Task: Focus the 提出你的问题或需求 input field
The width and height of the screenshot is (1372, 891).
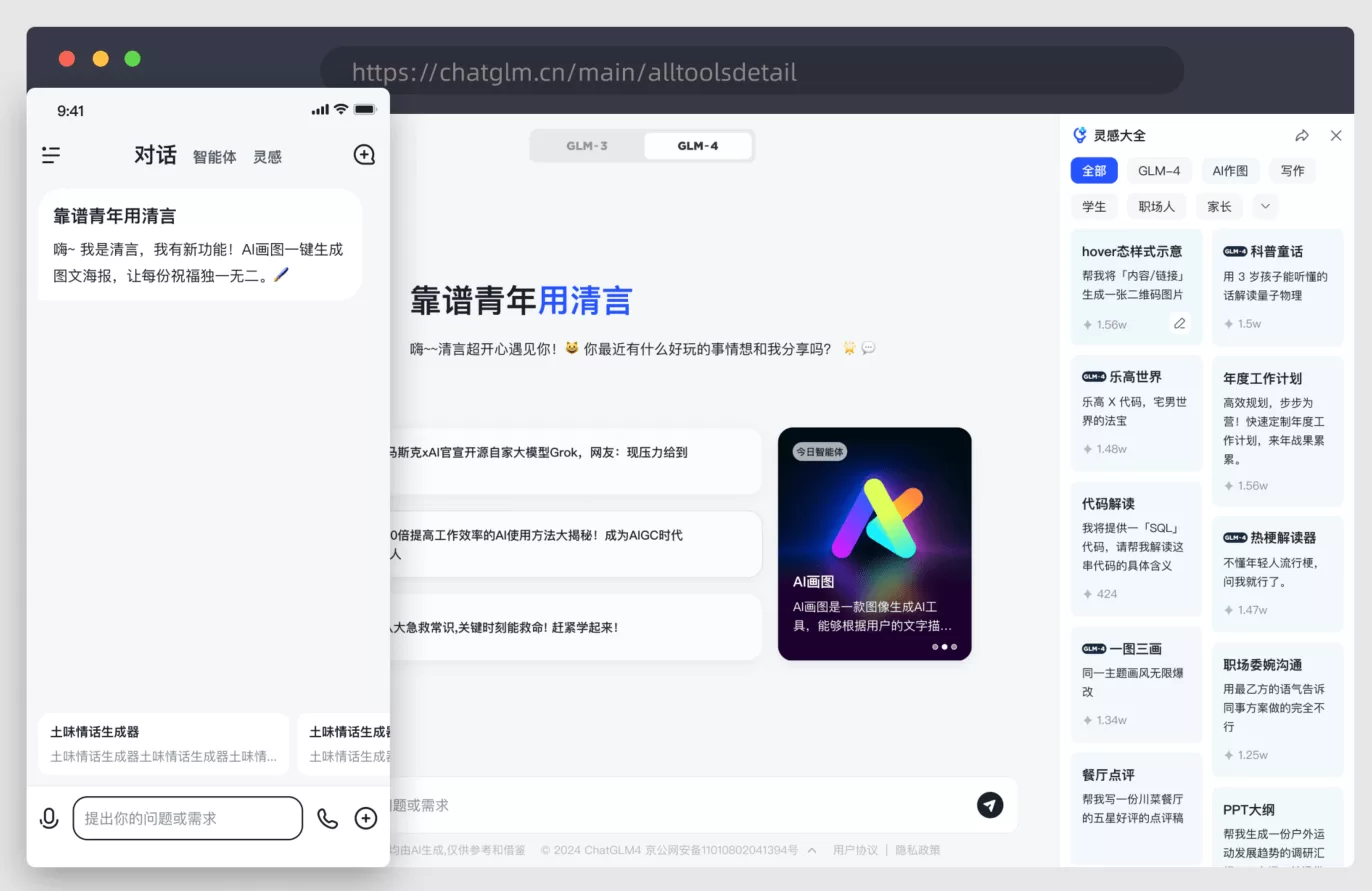Action: tap(187, 818)
